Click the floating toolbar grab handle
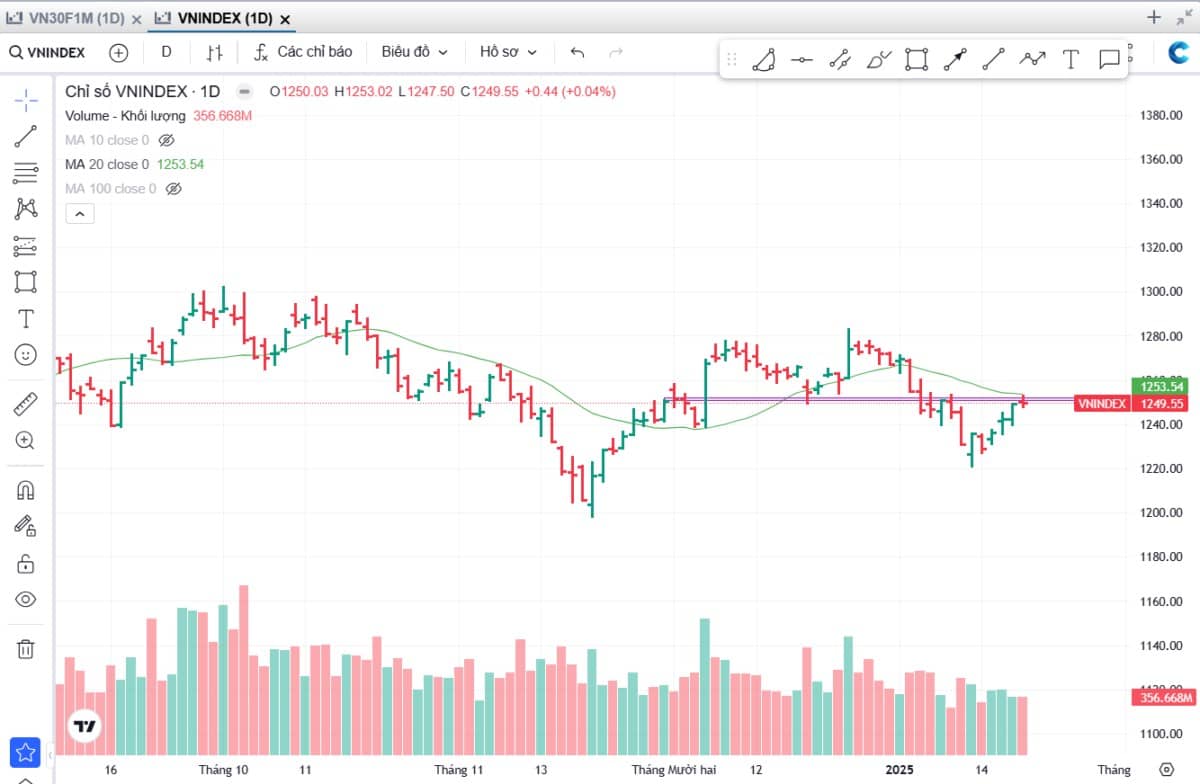This screenshot has width=1200, height=784. click(x=732, y=60)
